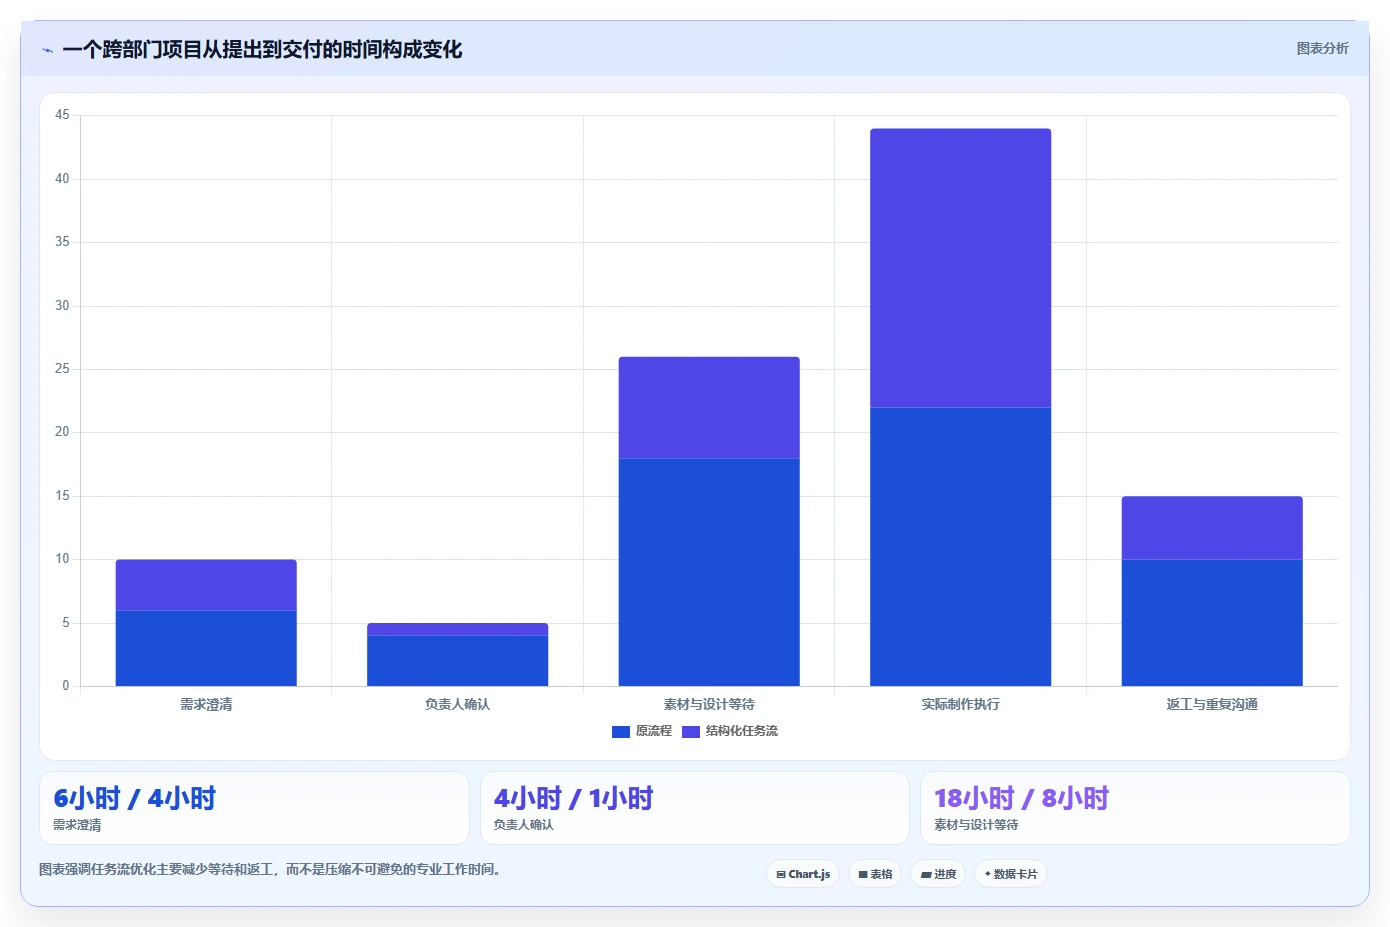The height and width of the screenshot is (927, 1390).
Task: Click the 需求澄清 caption under 6小时 / 4小时
Action: (77, 825)
